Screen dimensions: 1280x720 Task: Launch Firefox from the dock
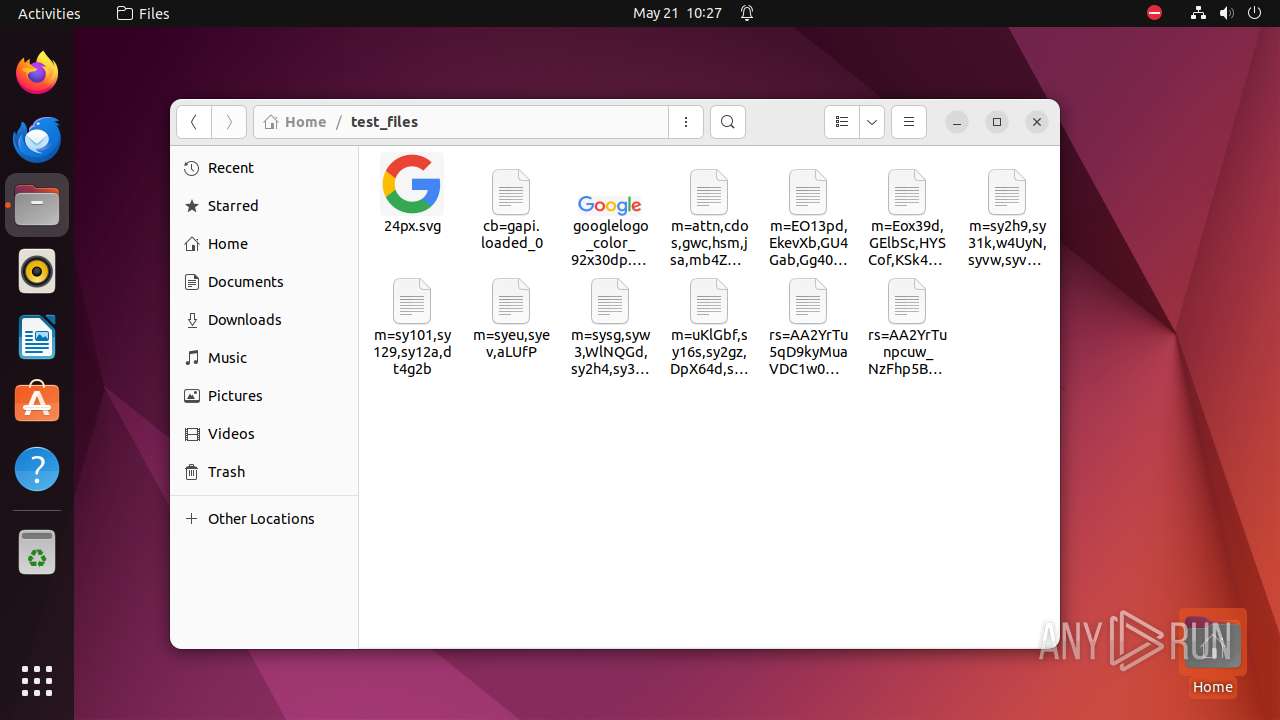pyautogui.click(x=37, y=73)
